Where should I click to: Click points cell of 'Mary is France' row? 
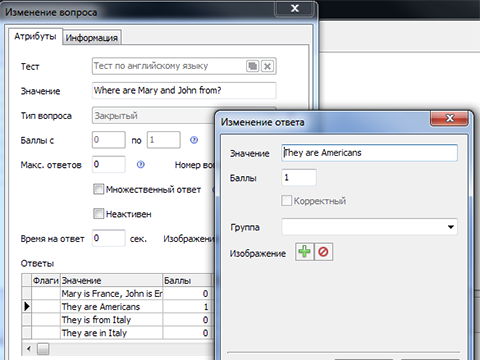click(187, 293)
